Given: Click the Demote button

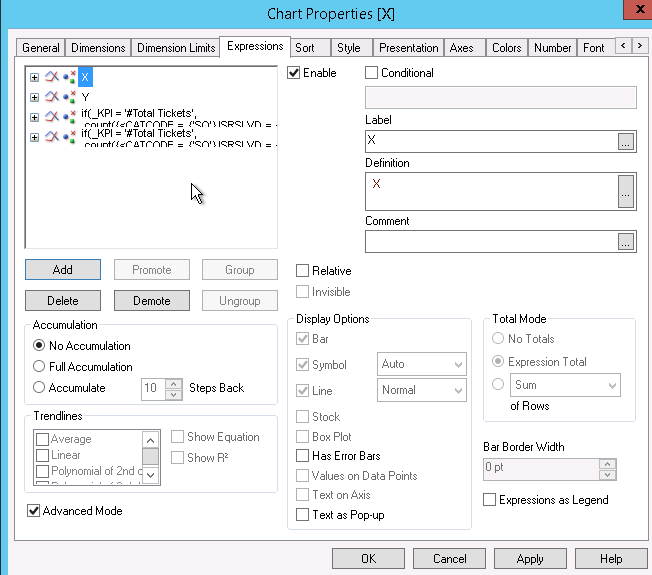Looking at the screenshot, I should point(152,300).
